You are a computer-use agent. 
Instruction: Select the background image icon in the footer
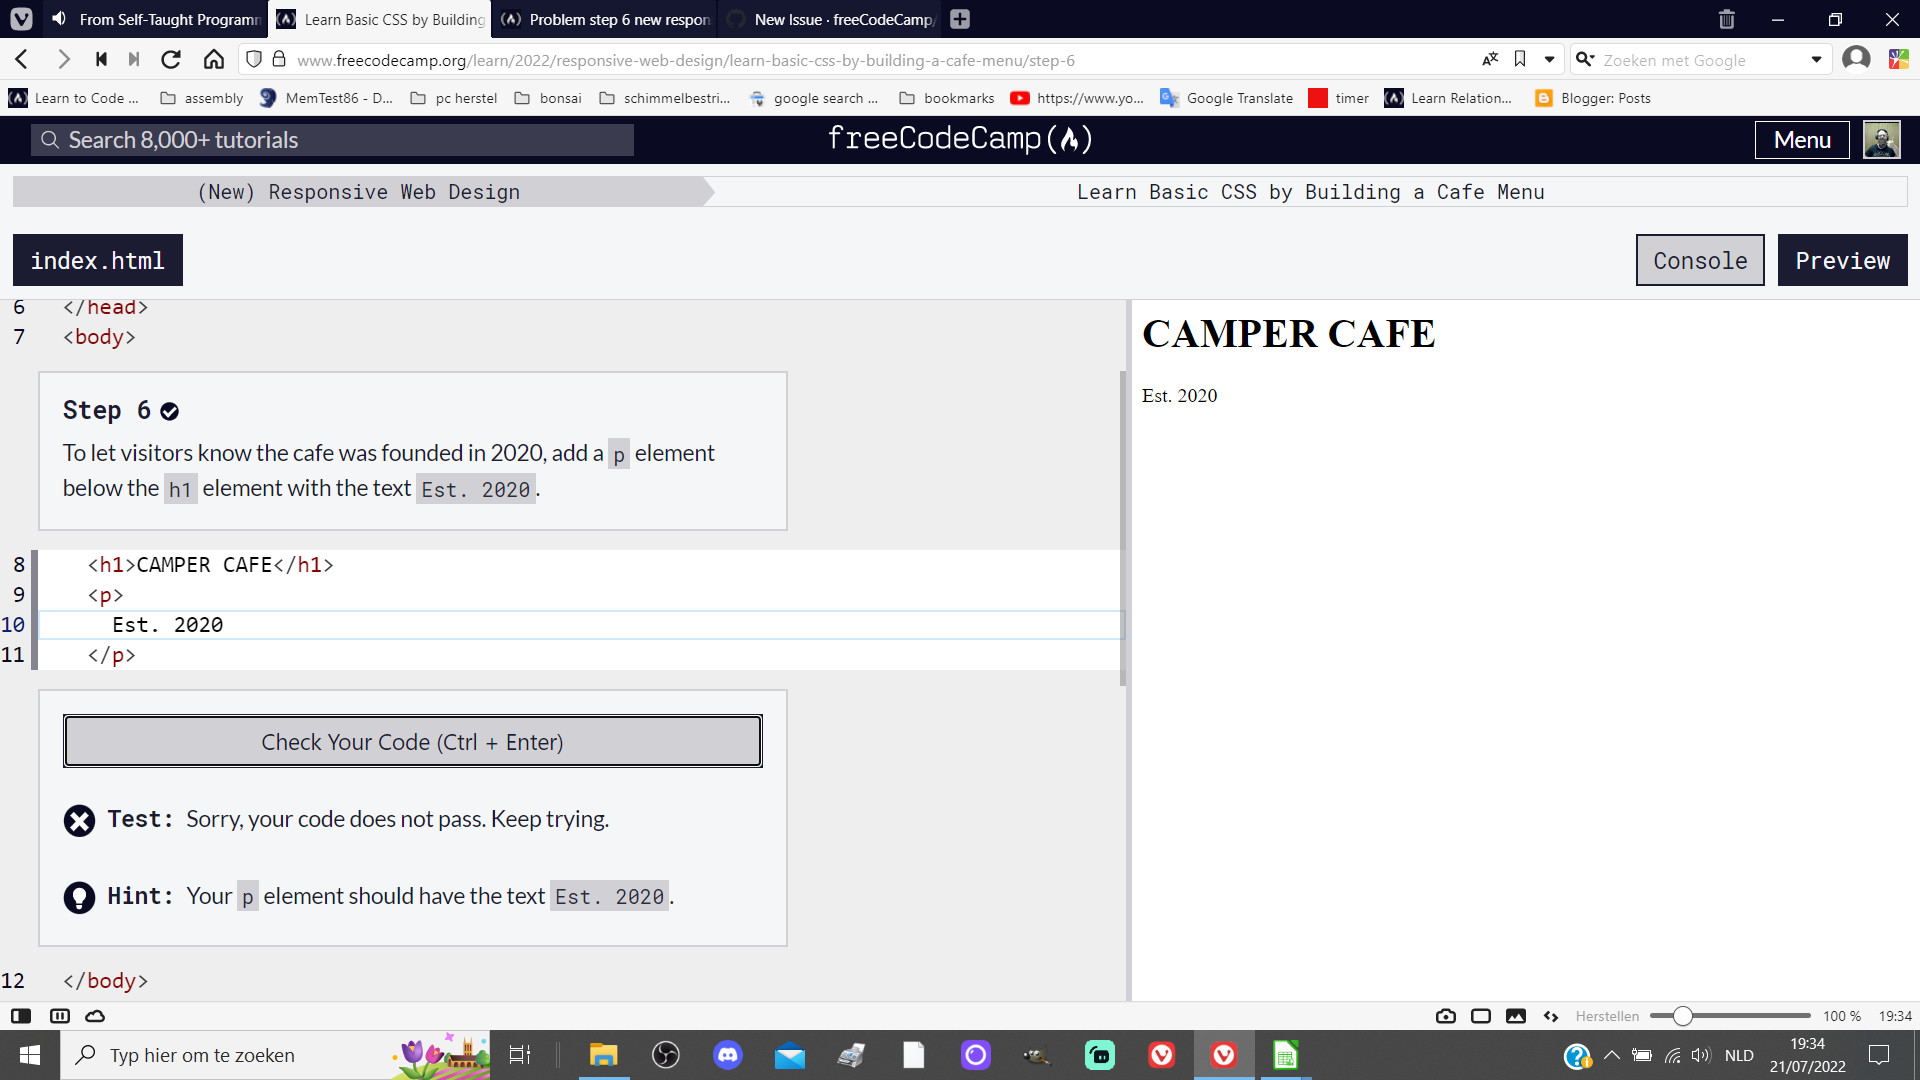point(1516,1016)
